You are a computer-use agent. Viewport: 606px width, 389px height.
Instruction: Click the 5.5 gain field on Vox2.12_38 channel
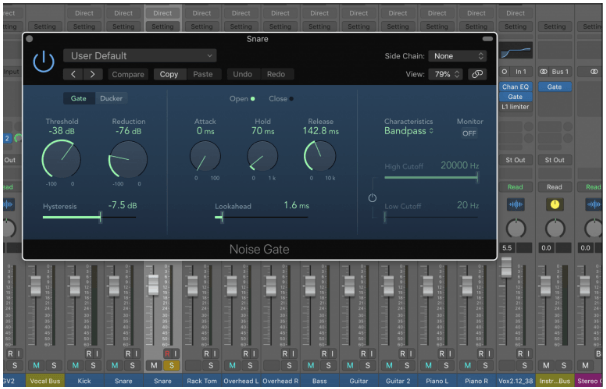tap(508, 248)
